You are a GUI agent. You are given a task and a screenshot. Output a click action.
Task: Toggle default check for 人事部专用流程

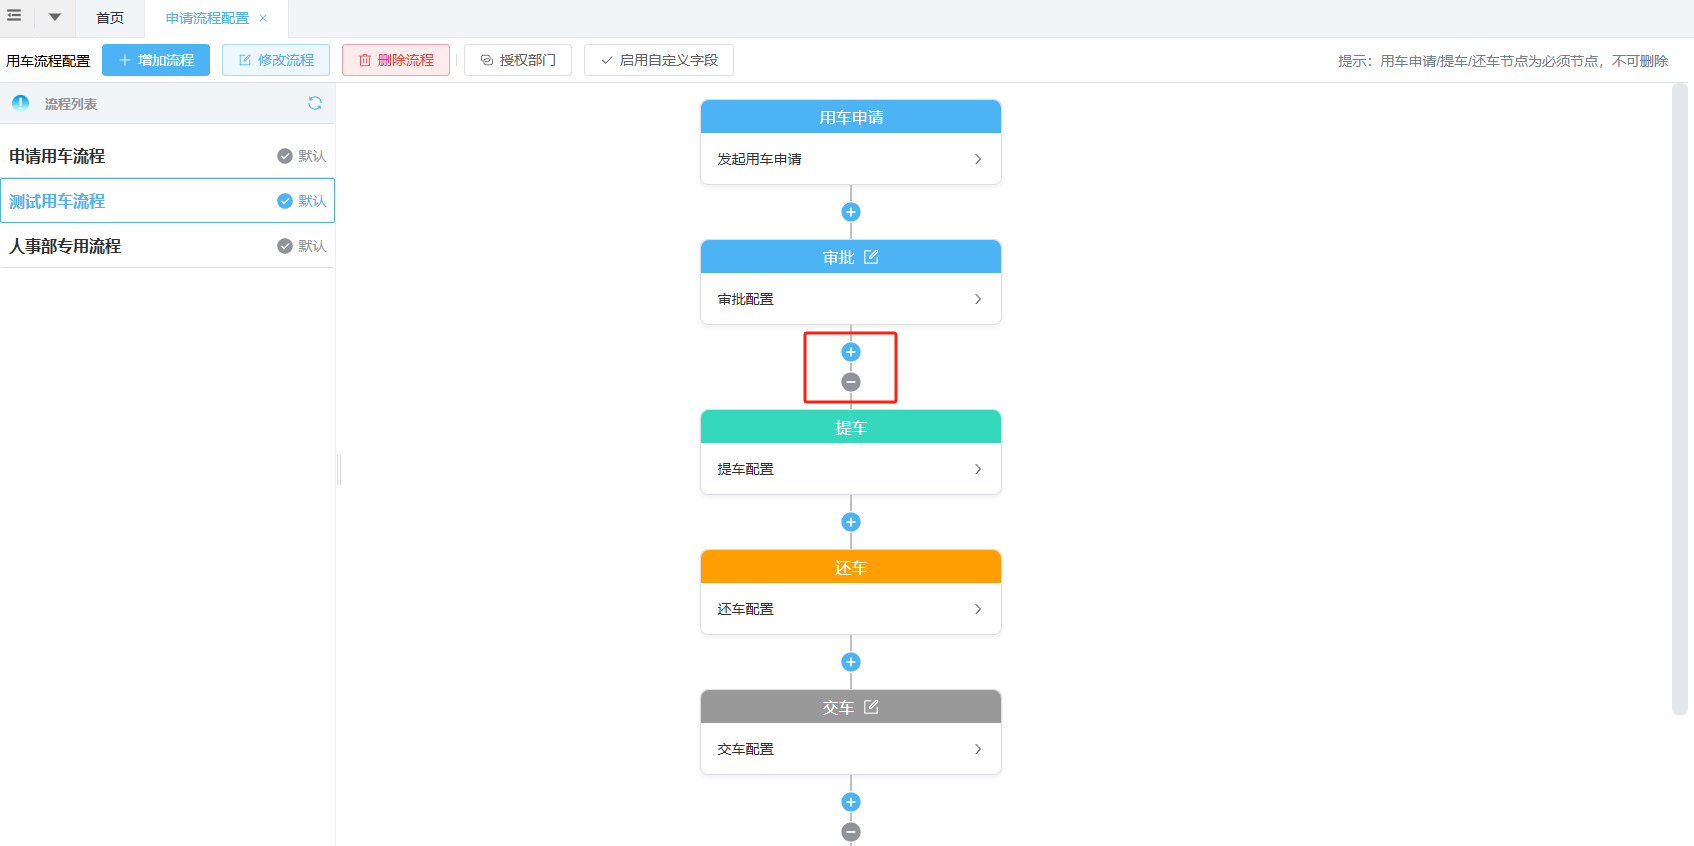(x=285, y=246)
